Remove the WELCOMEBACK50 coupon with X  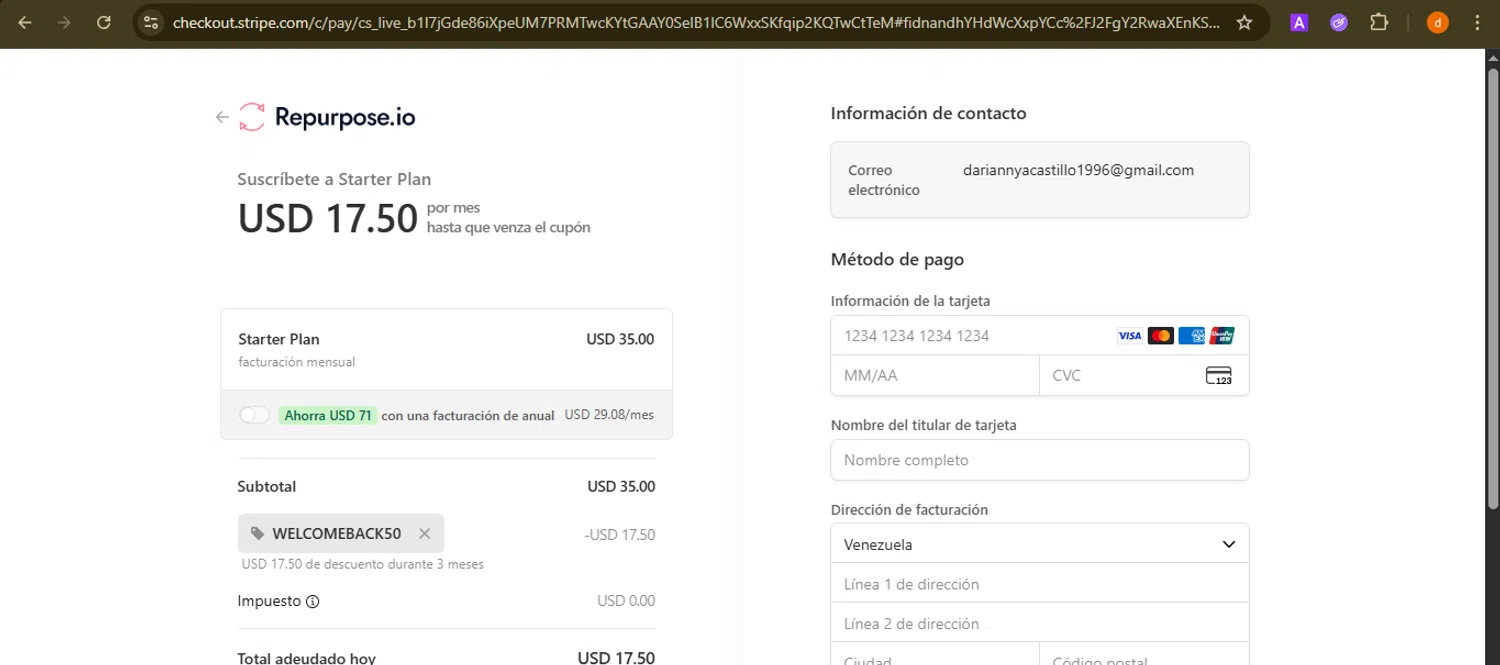pyautogui.click(x=424, y=534)
